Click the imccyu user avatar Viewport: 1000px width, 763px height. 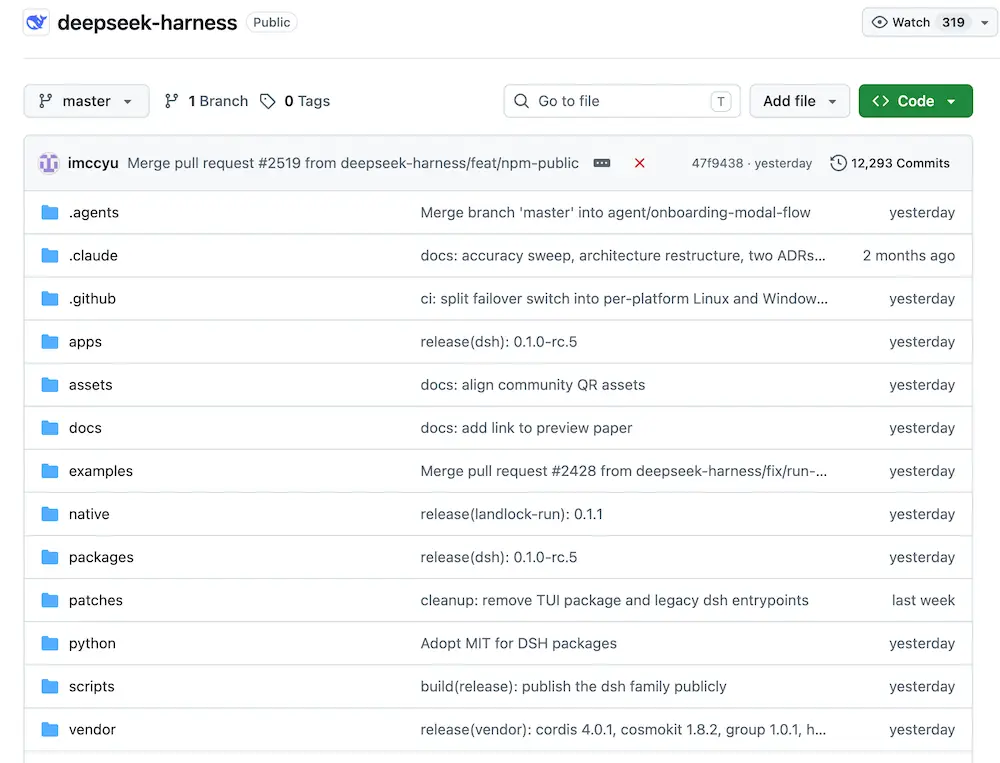tap(48, 163)
